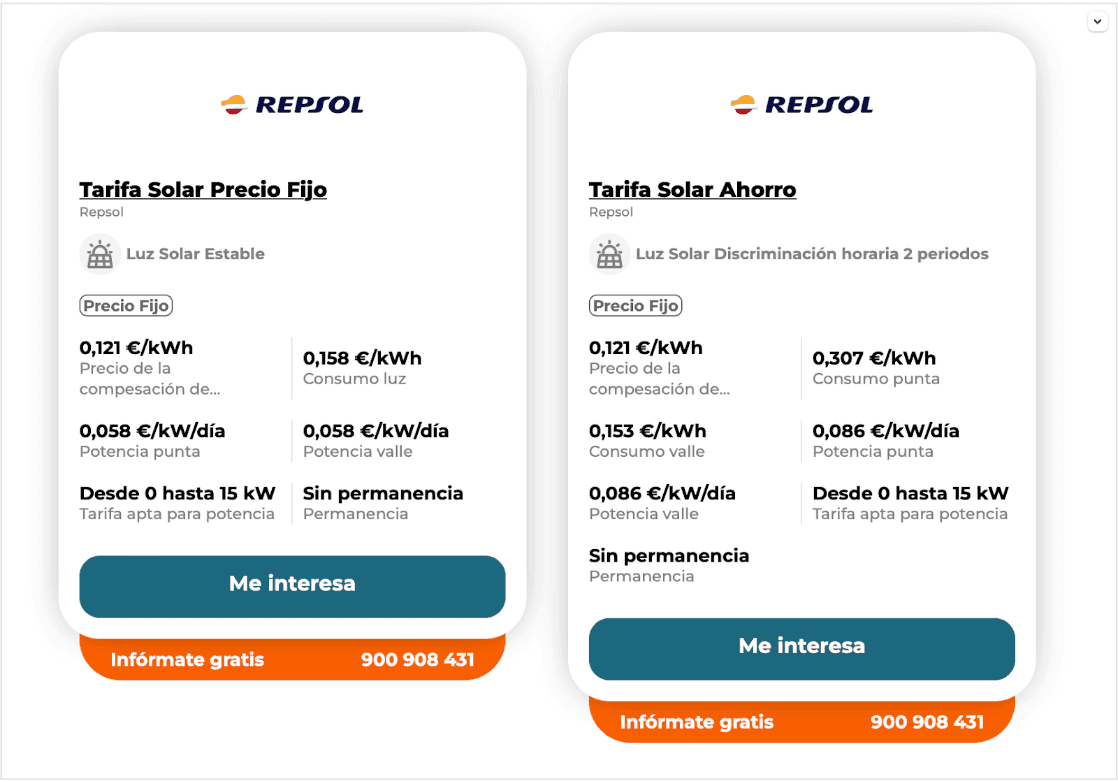Image resolution: width=1118 pixels, height=782 pixels.
Task: Call 900 908 431 under Precio Fijo card
Action: coord(417,660)
